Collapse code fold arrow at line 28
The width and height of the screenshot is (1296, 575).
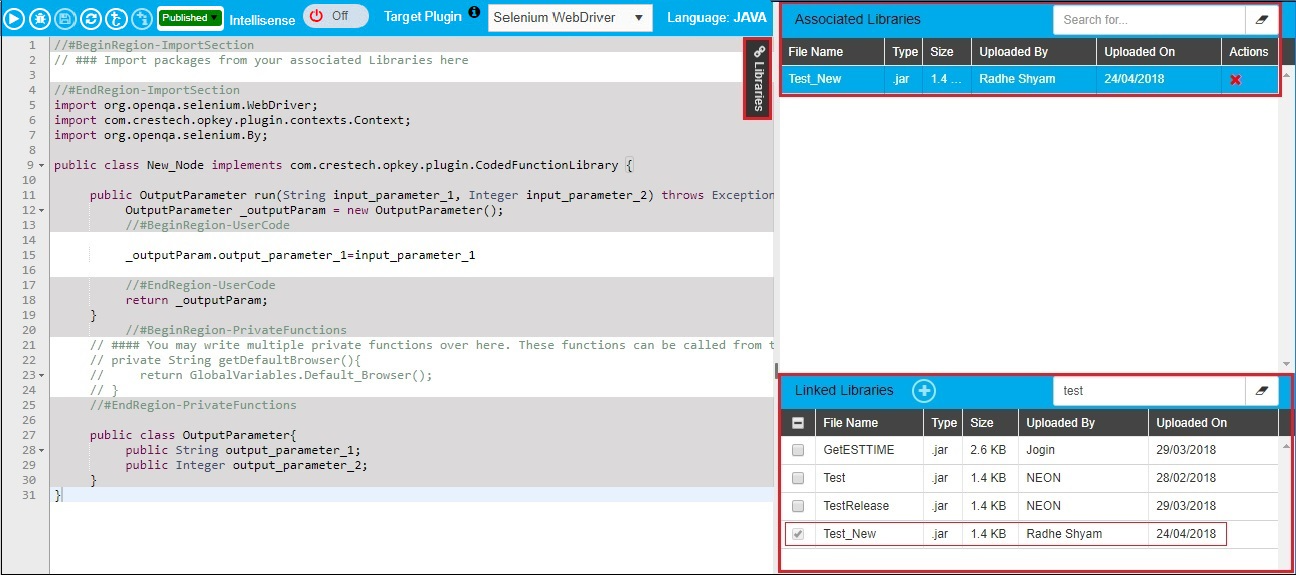coord(42,450)
